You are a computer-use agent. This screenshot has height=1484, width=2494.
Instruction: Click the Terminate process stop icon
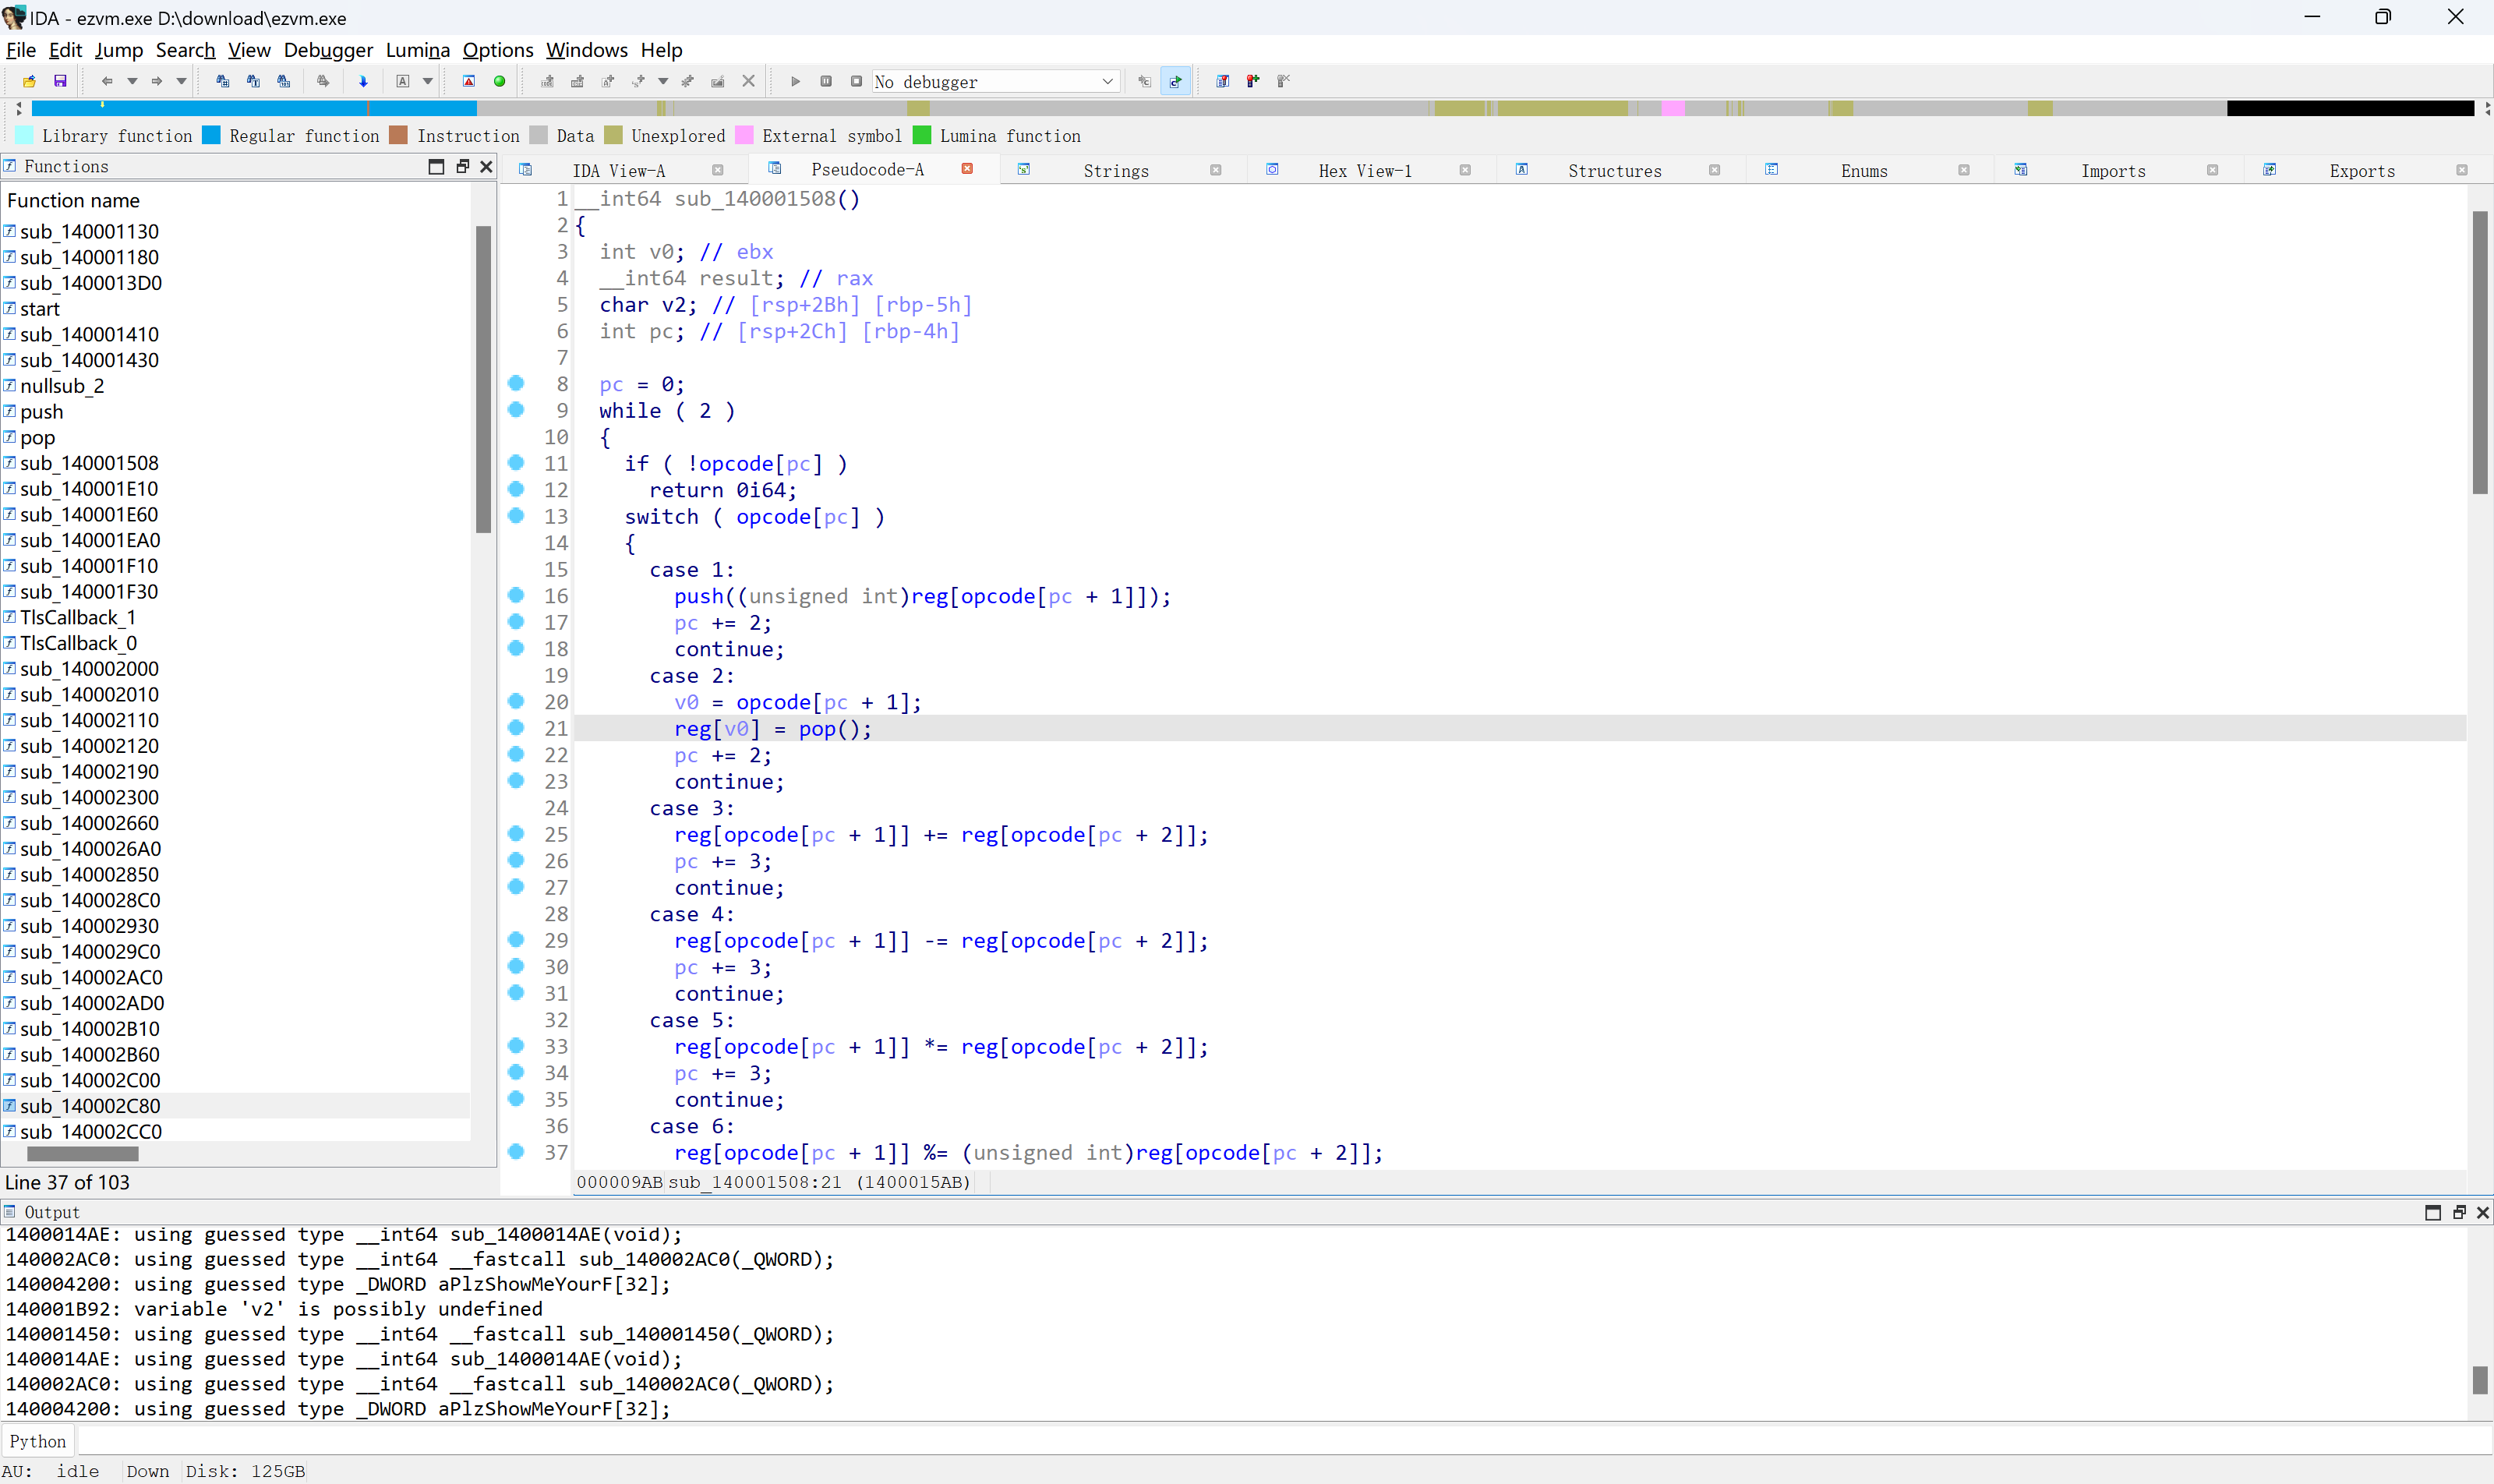coord(856,81)
